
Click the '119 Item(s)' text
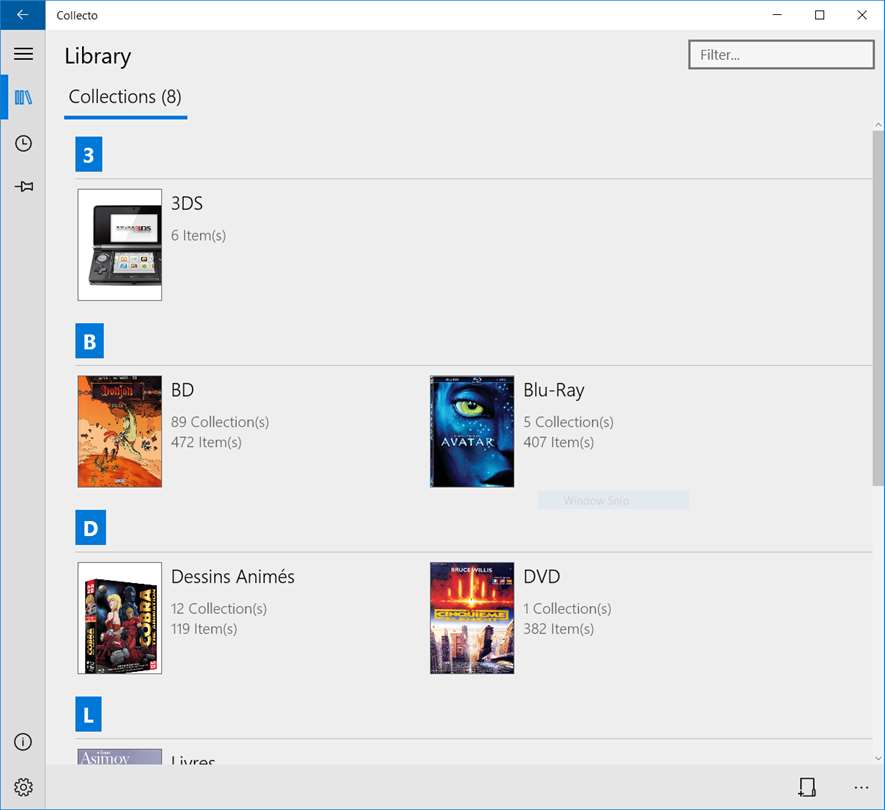coord(204,629)
